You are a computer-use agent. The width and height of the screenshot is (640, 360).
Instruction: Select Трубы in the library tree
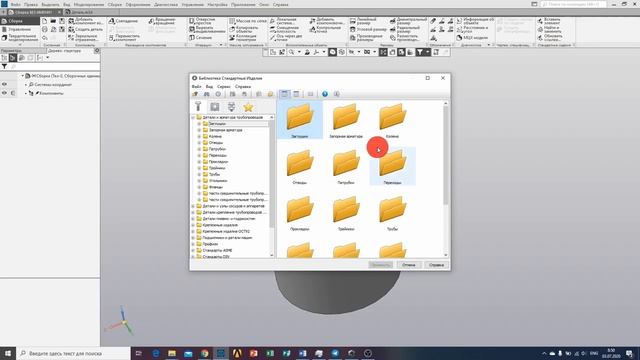coord(214,174)
